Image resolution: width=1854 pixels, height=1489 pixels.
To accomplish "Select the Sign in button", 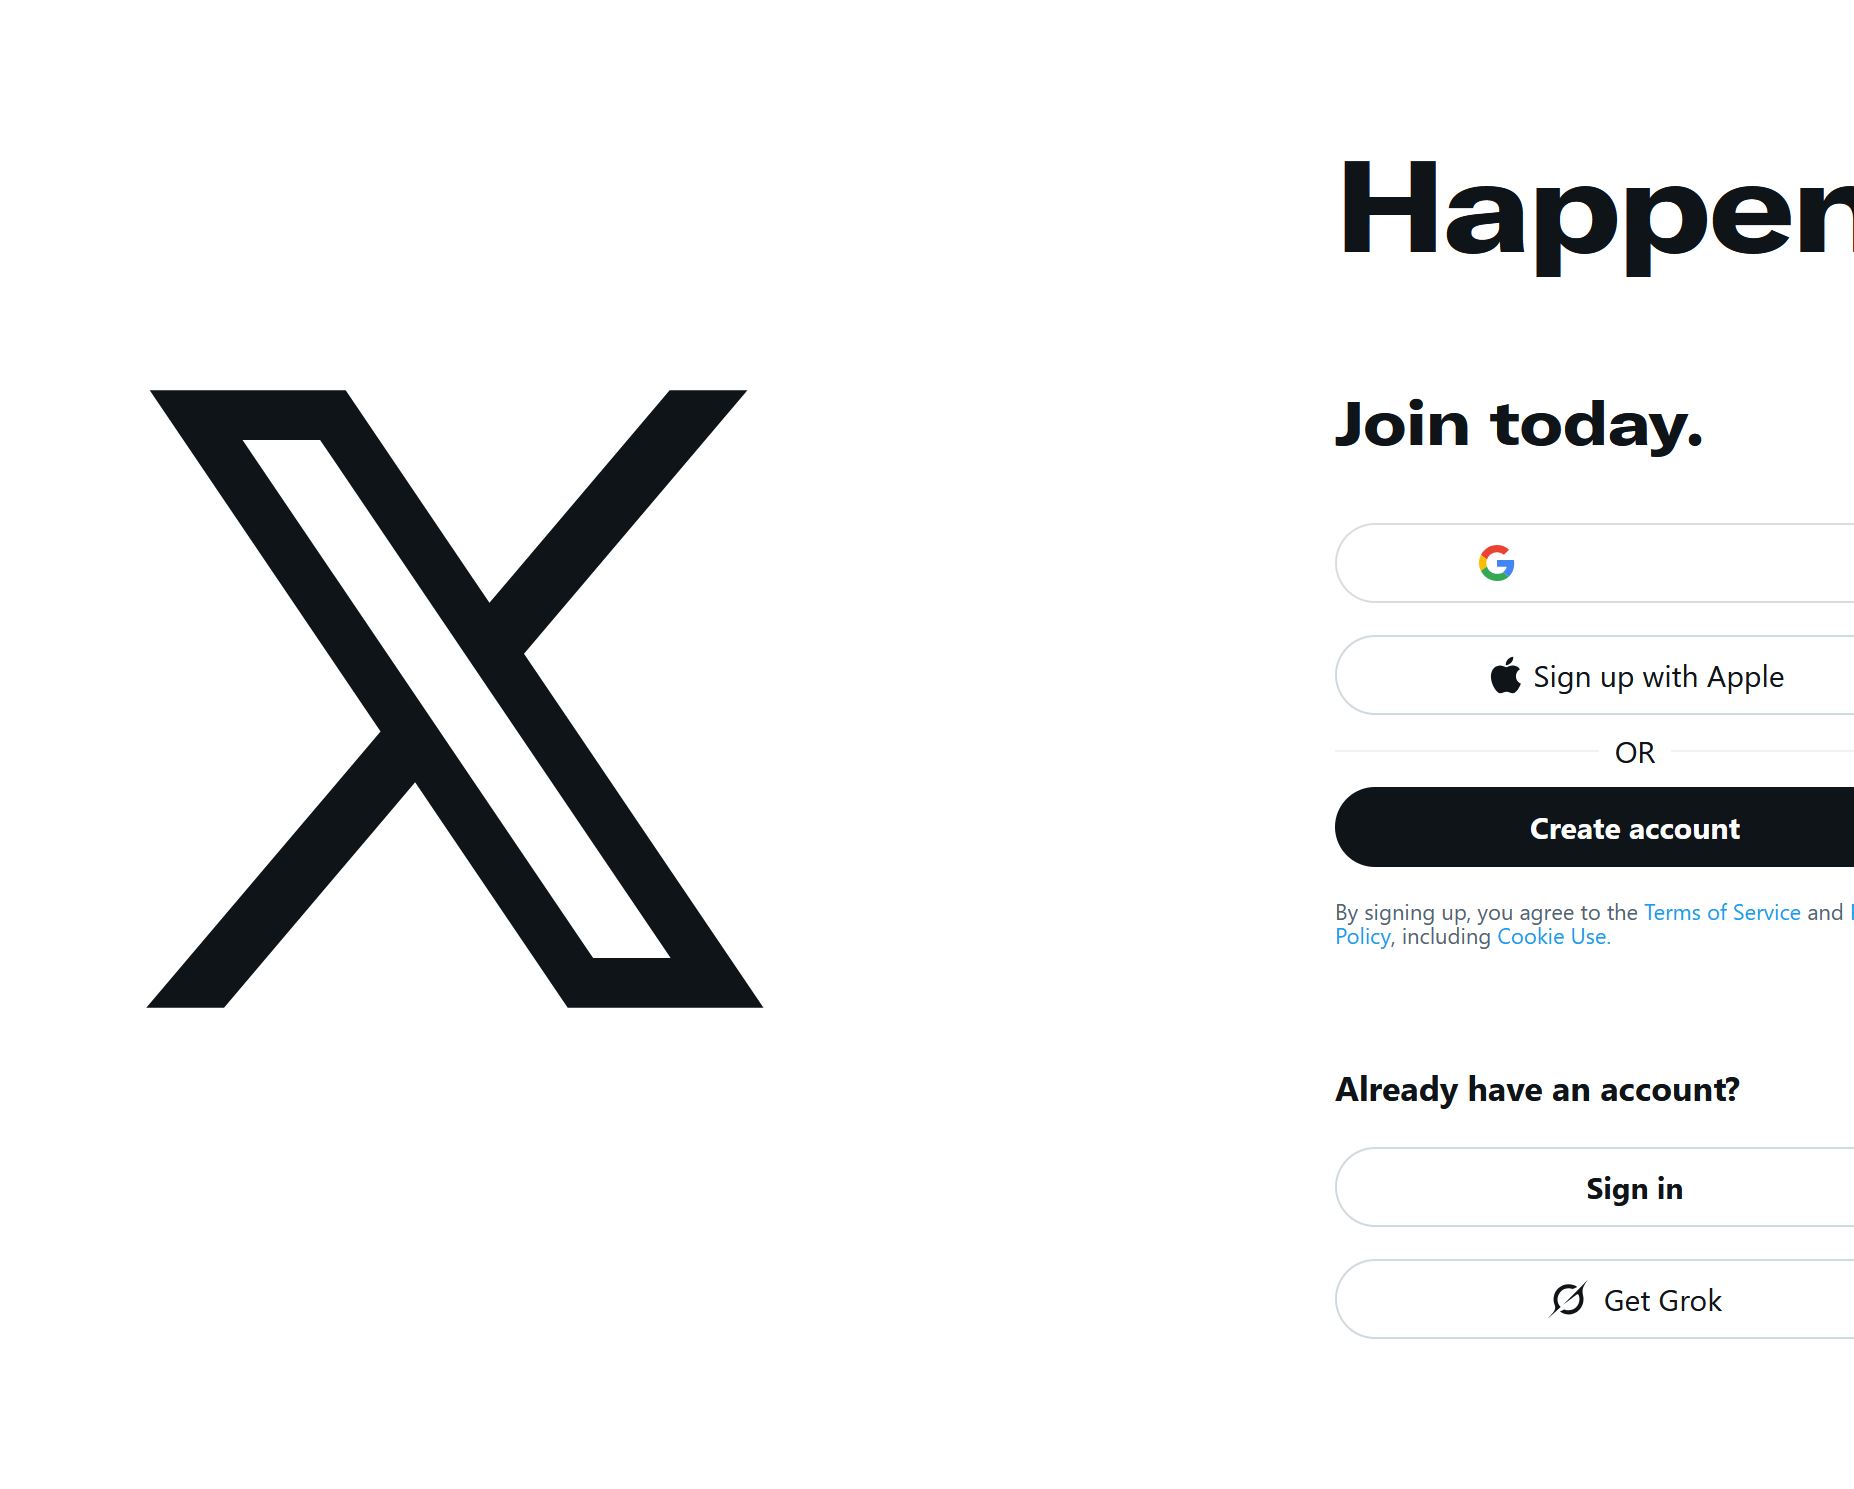I will click(x=1634, y=1188).
